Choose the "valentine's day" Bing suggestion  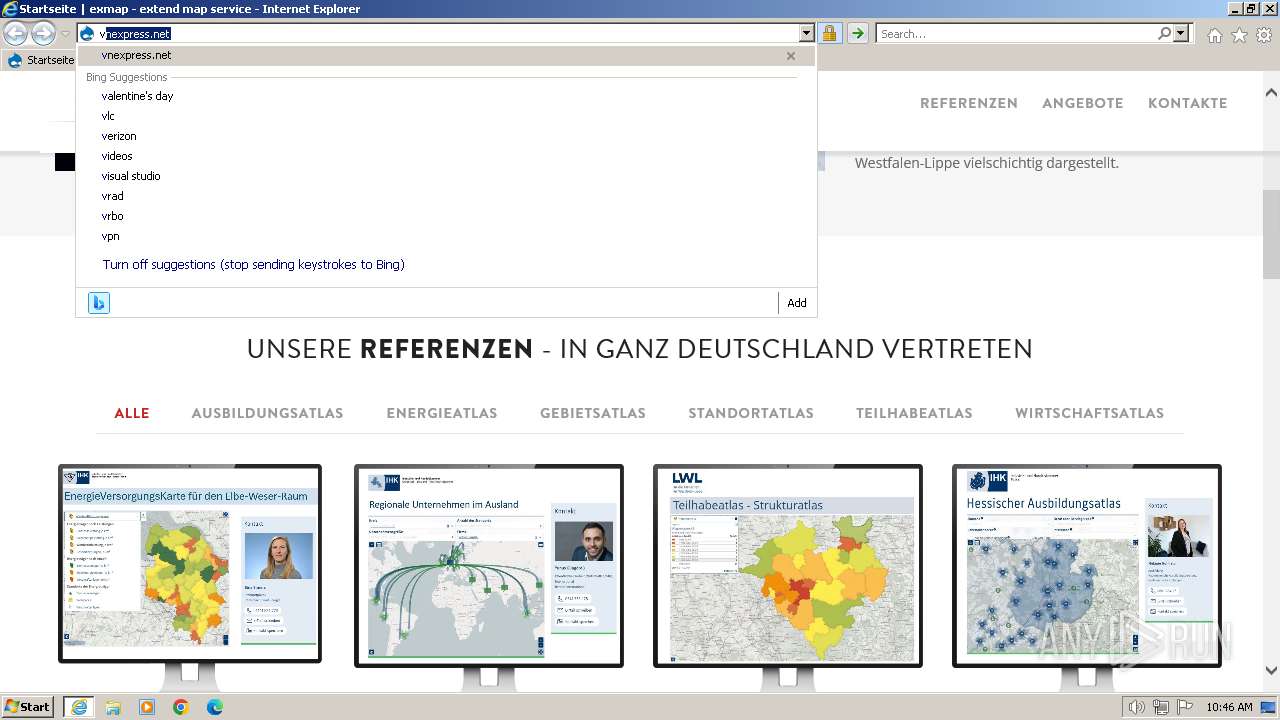pyautogui.click(x=137, y=96)
